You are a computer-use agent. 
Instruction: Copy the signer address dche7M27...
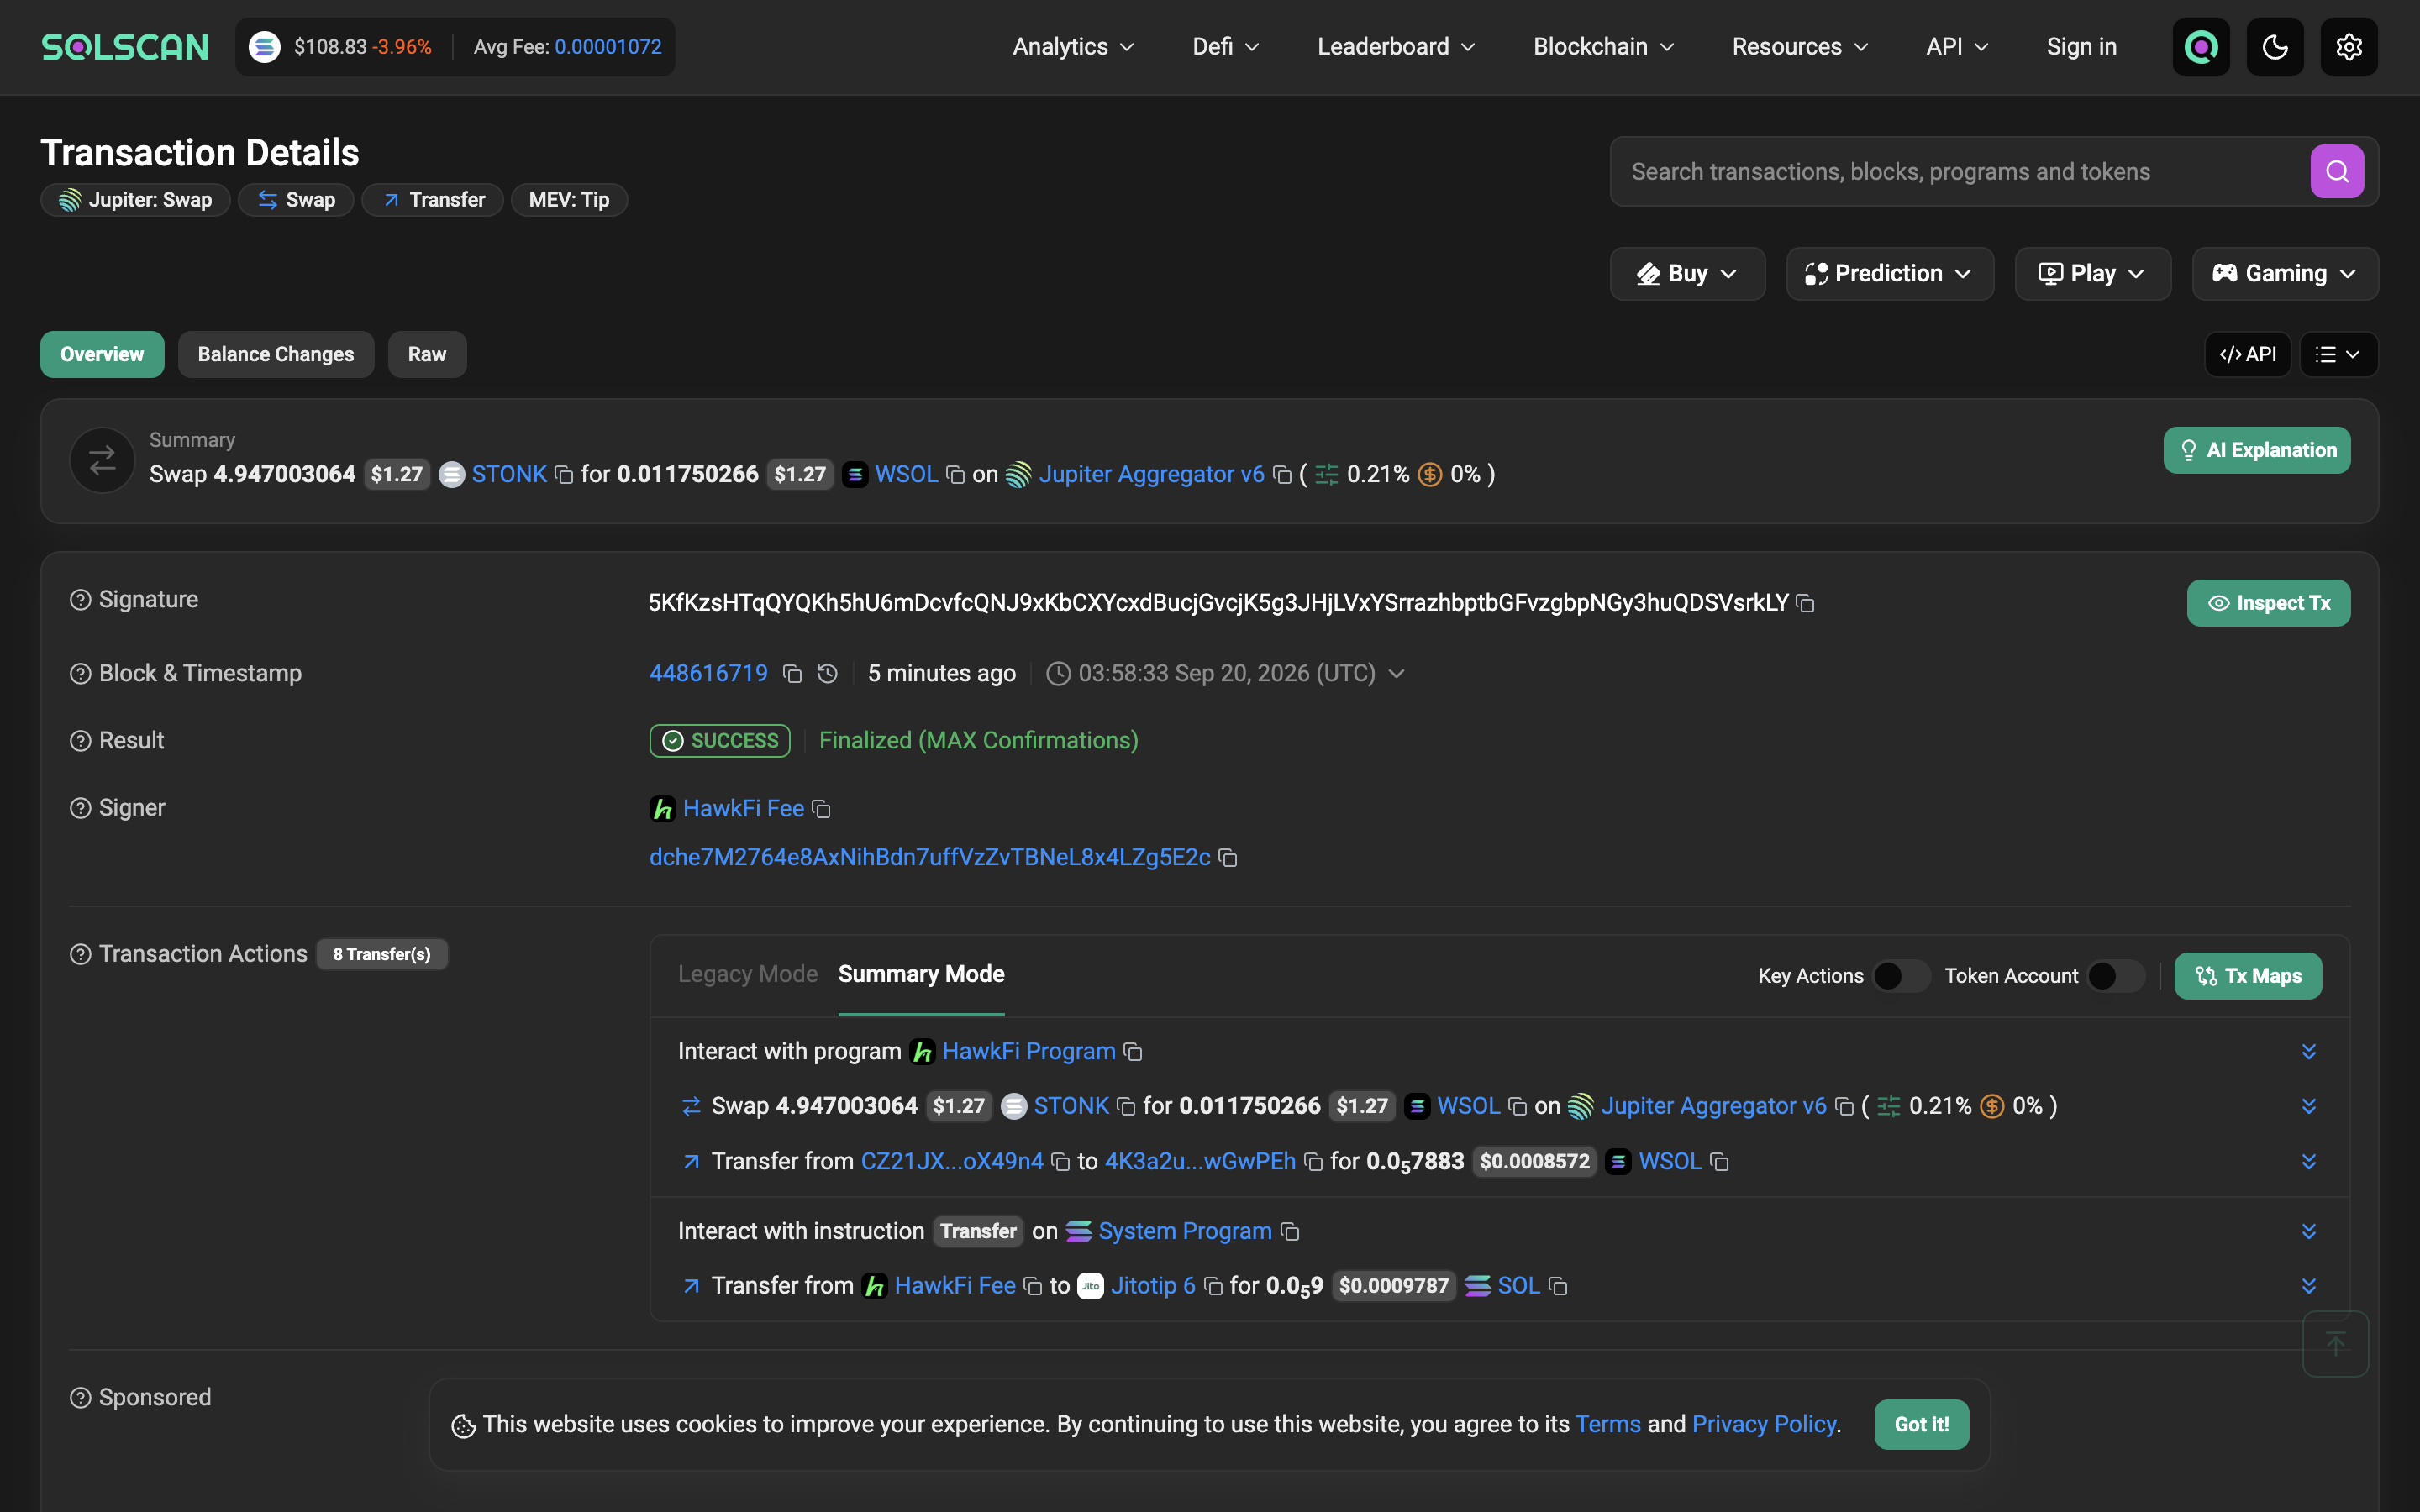point(1228,858)
